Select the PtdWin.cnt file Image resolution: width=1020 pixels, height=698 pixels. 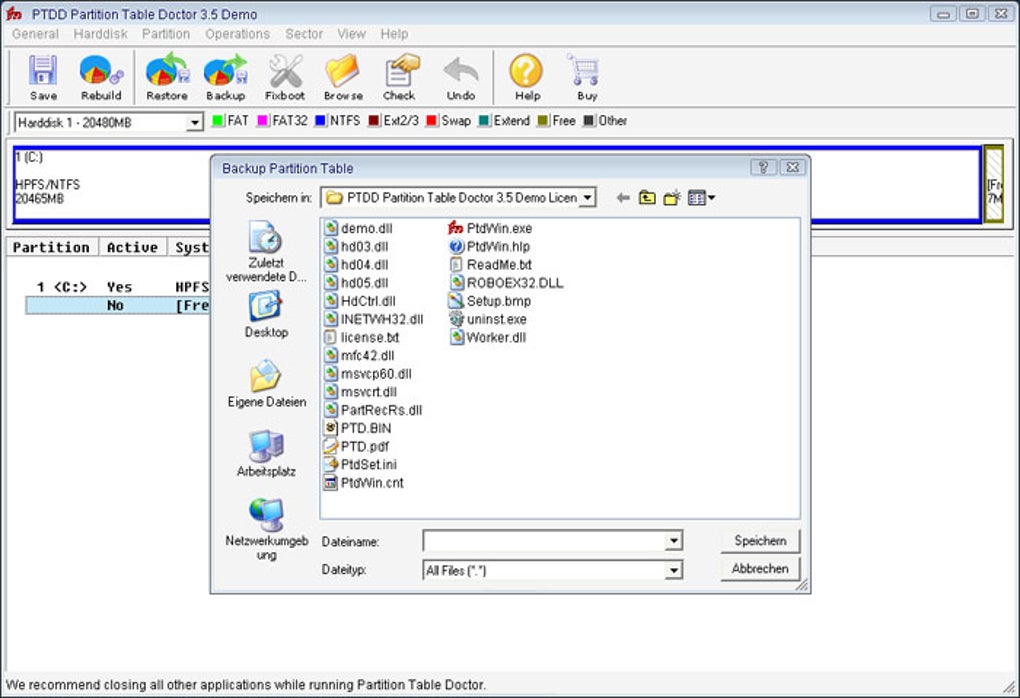[364, 483]
